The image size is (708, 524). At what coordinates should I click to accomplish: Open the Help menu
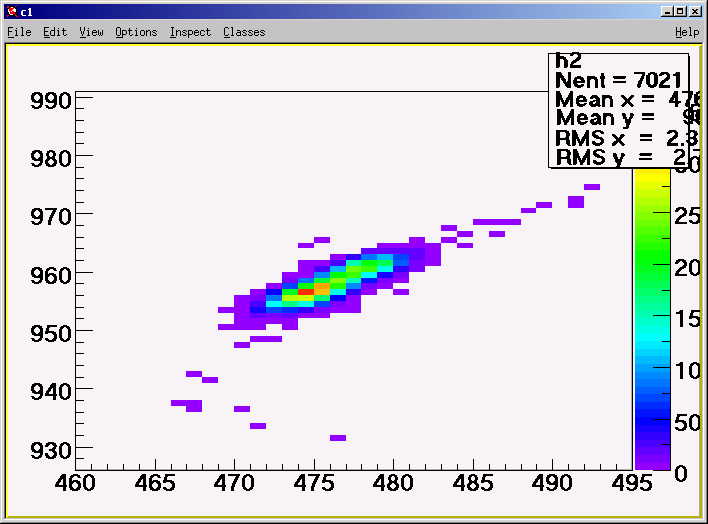[x=687, y=32]
